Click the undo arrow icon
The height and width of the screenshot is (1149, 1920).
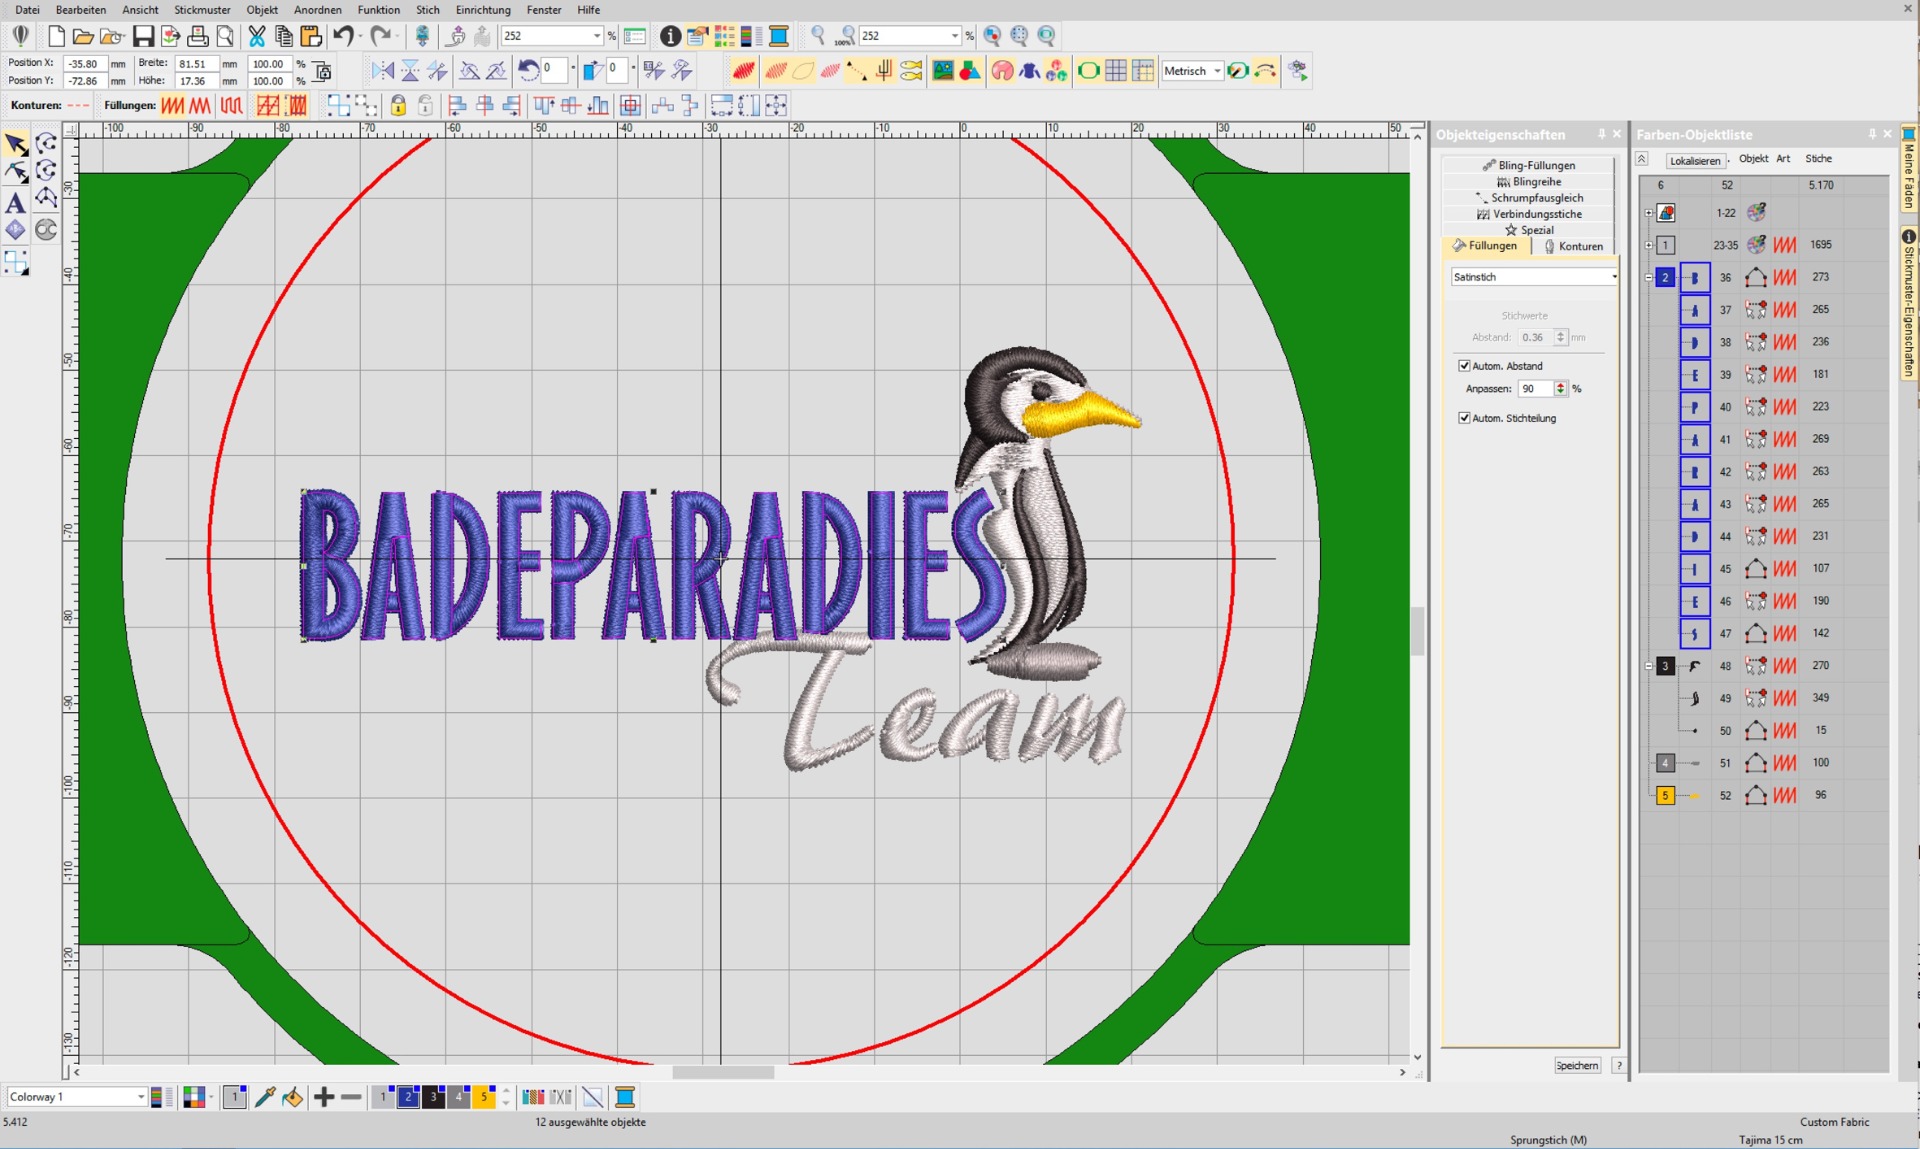(343, 36)
